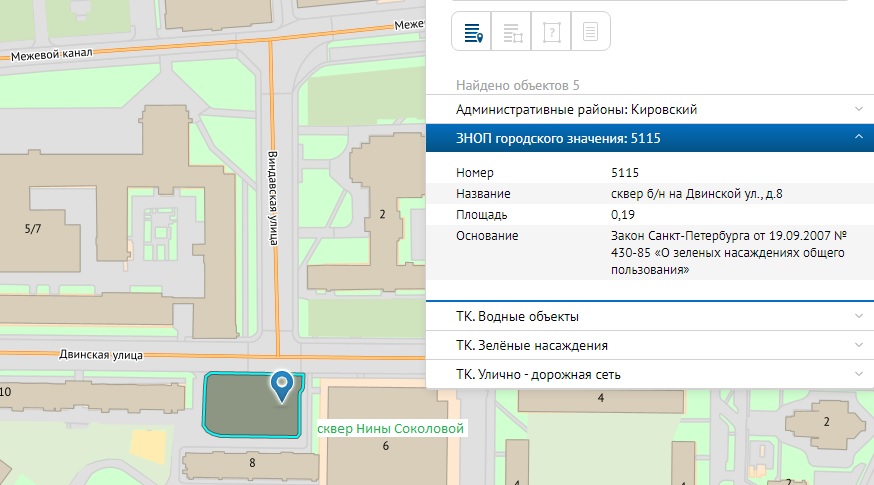
Task: Expand ТК. Водные объекты section
Action: click(649, 316)
